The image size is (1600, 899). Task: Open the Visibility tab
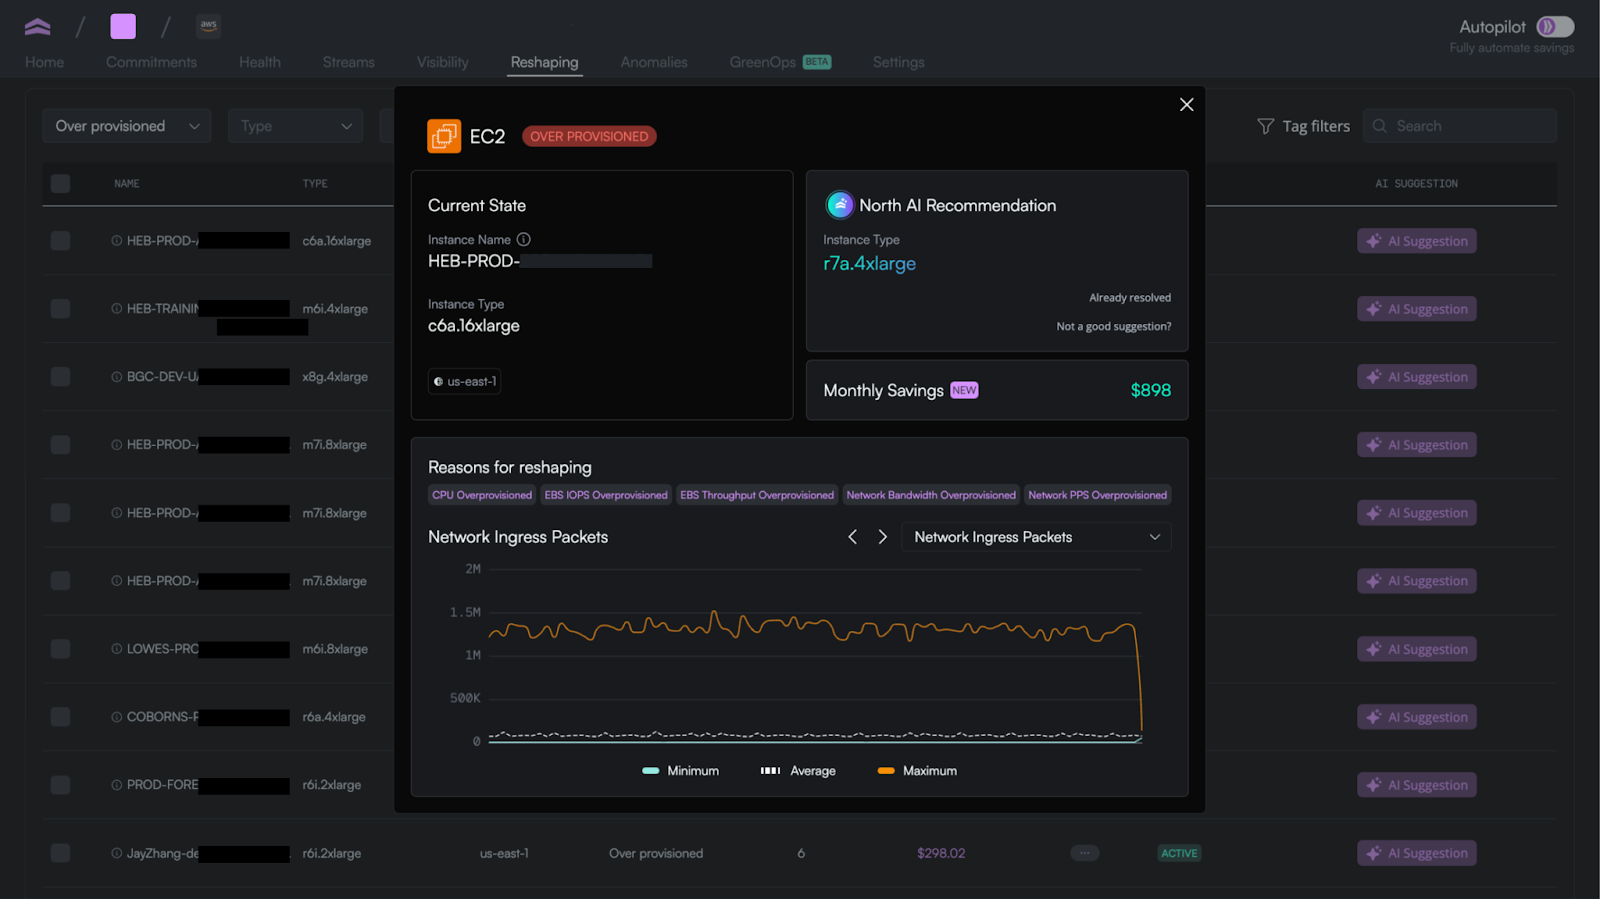pos(443,62)
